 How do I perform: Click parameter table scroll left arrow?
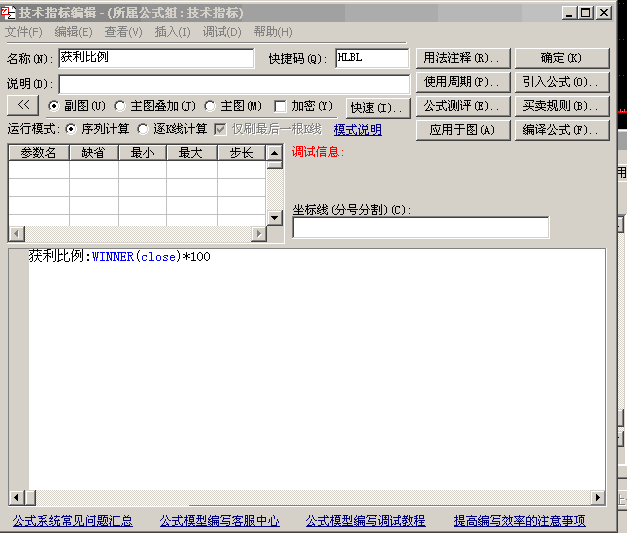click(16, 234)
